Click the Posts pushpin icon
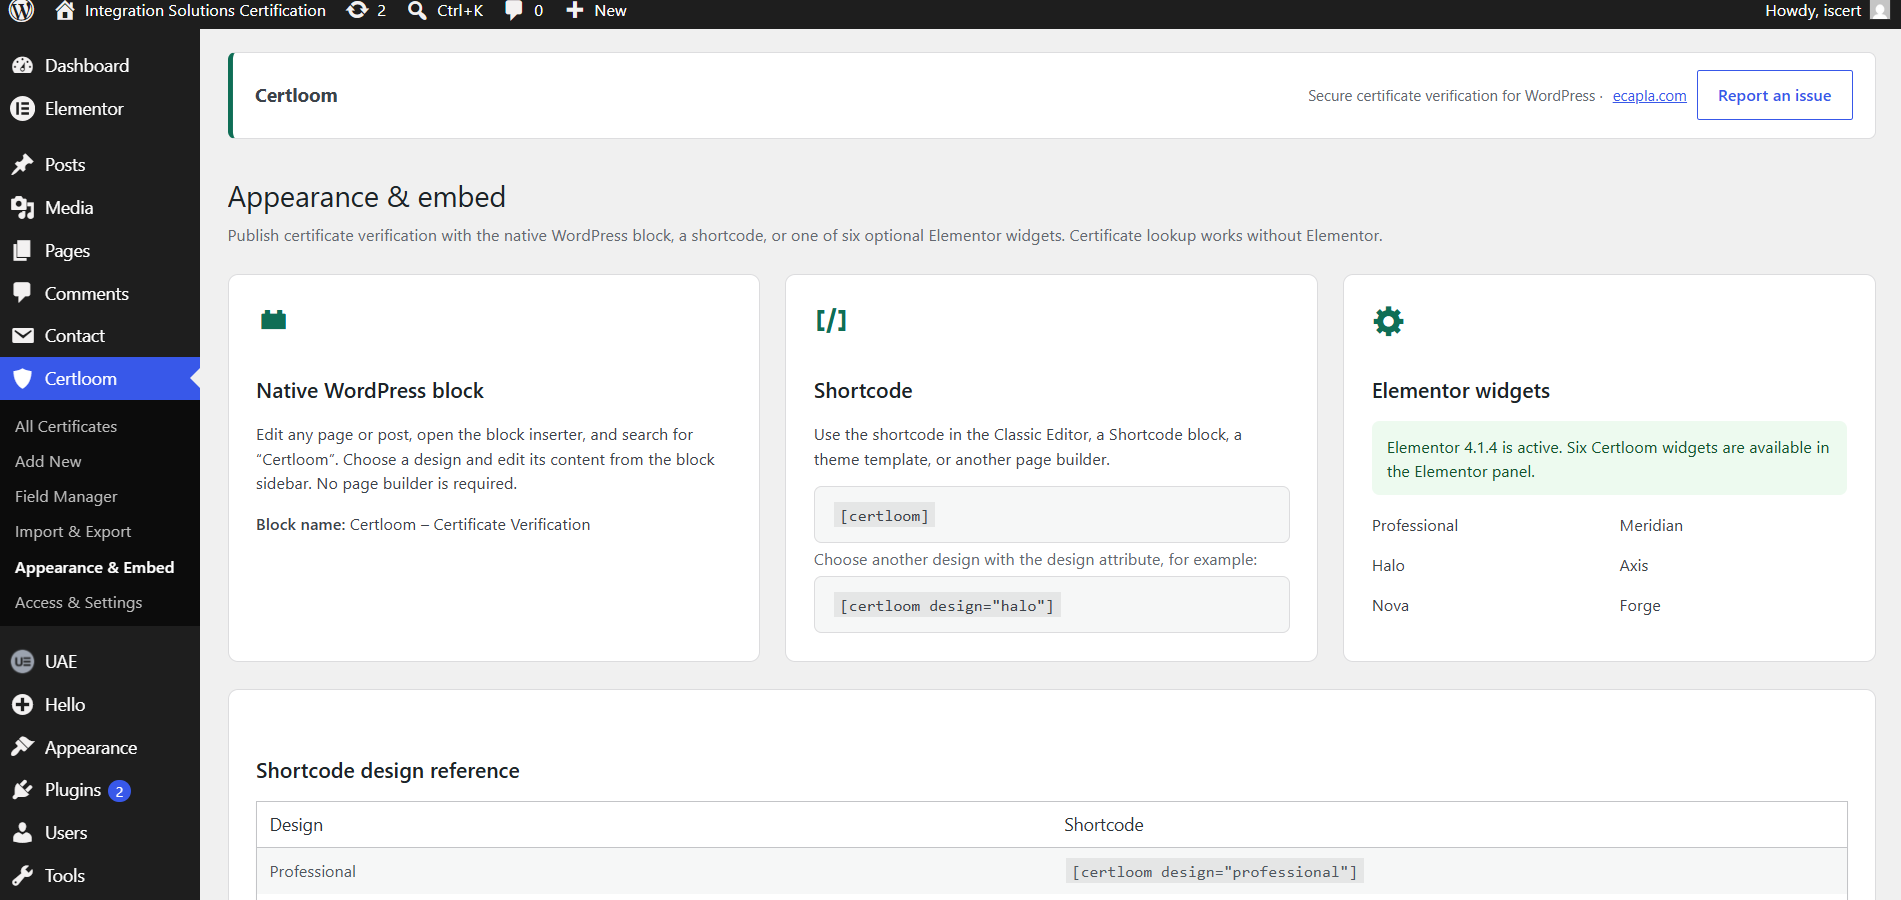The height and width of the screenshot is (900, 1901). coord(23,165)
